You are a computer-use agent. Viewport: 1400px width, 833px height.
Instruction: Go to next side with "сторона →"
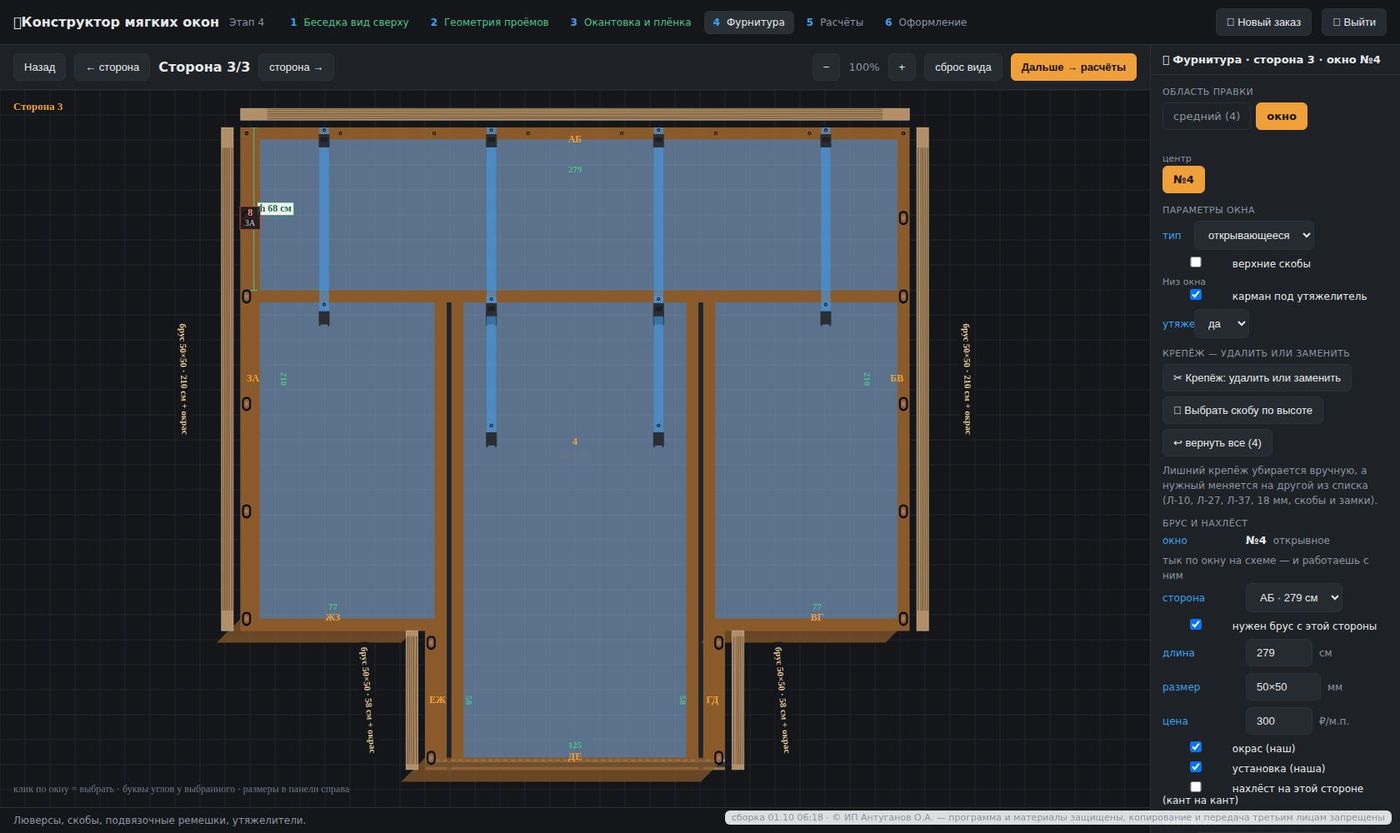tap(296, 67)
